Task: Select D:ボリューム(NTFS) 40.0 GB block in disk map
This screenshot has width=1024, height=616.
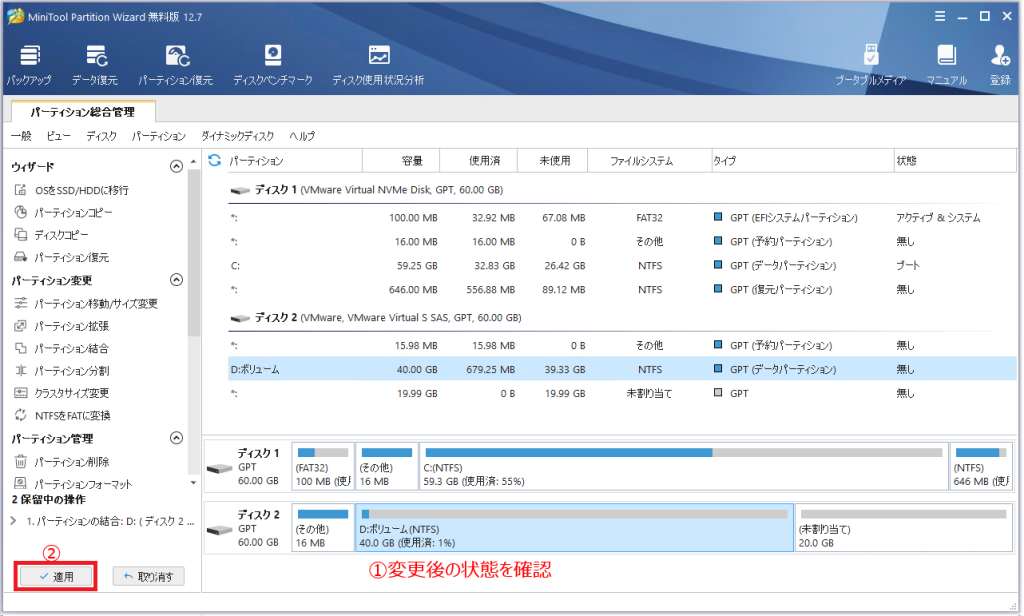Action: coord(575,528)
